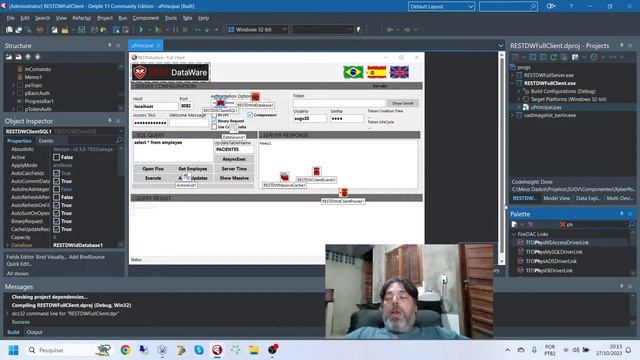
Task: Toggle the BinaryRequest property checkbox
Action: coord(56,221)
